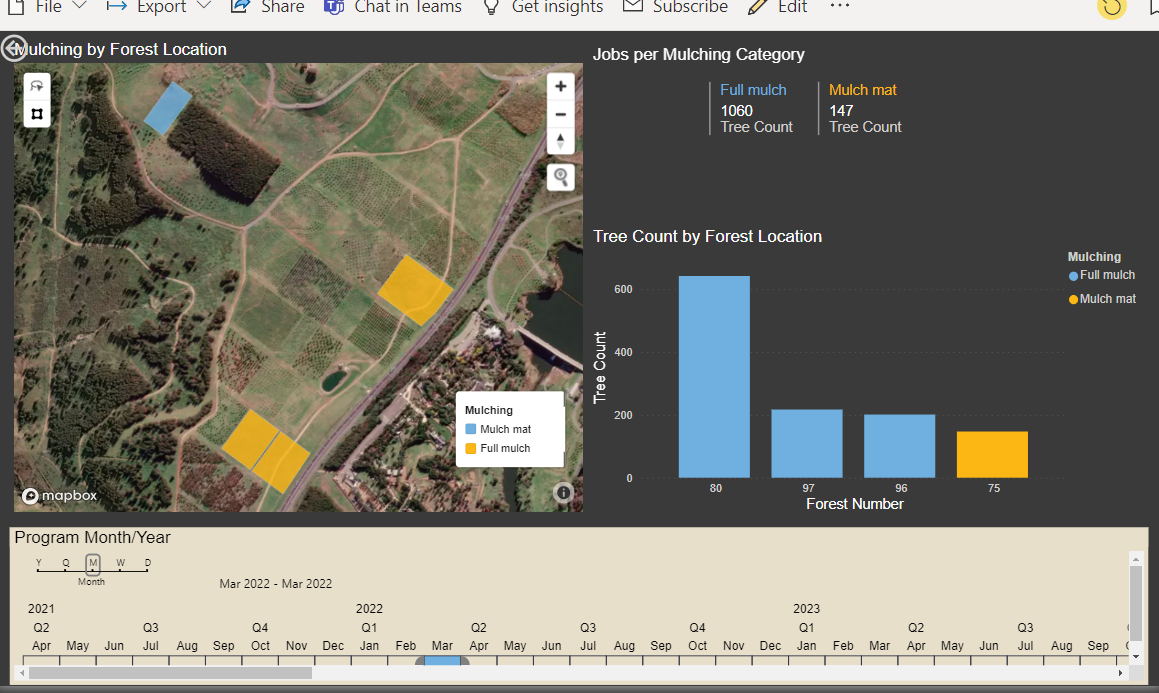Select Month granularity on timeline
Image resolution: width=1159 pixels, height=693 pixels.
point(92,564)
